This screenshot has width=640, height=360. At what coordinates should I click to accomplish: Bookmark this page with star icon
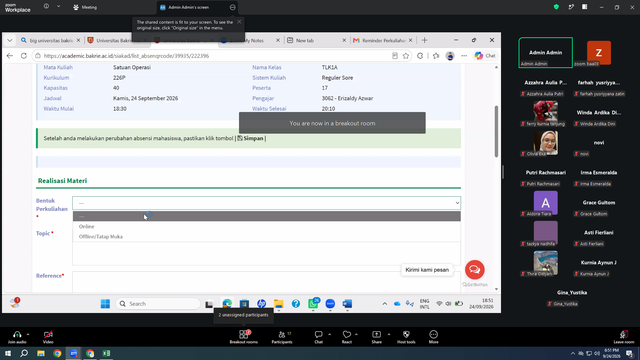click(406, 56)
